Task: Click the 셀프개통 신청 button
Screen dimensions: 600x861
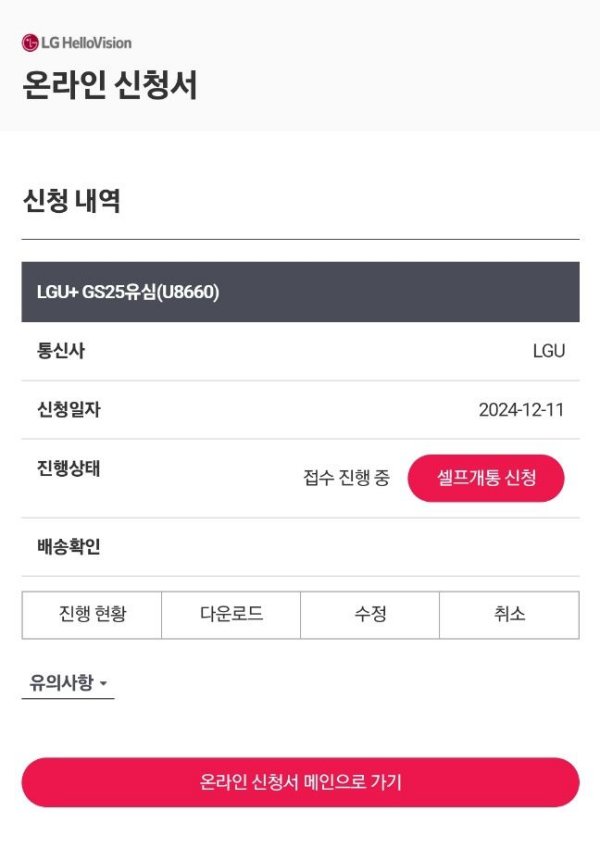Action: click(485, 479)
